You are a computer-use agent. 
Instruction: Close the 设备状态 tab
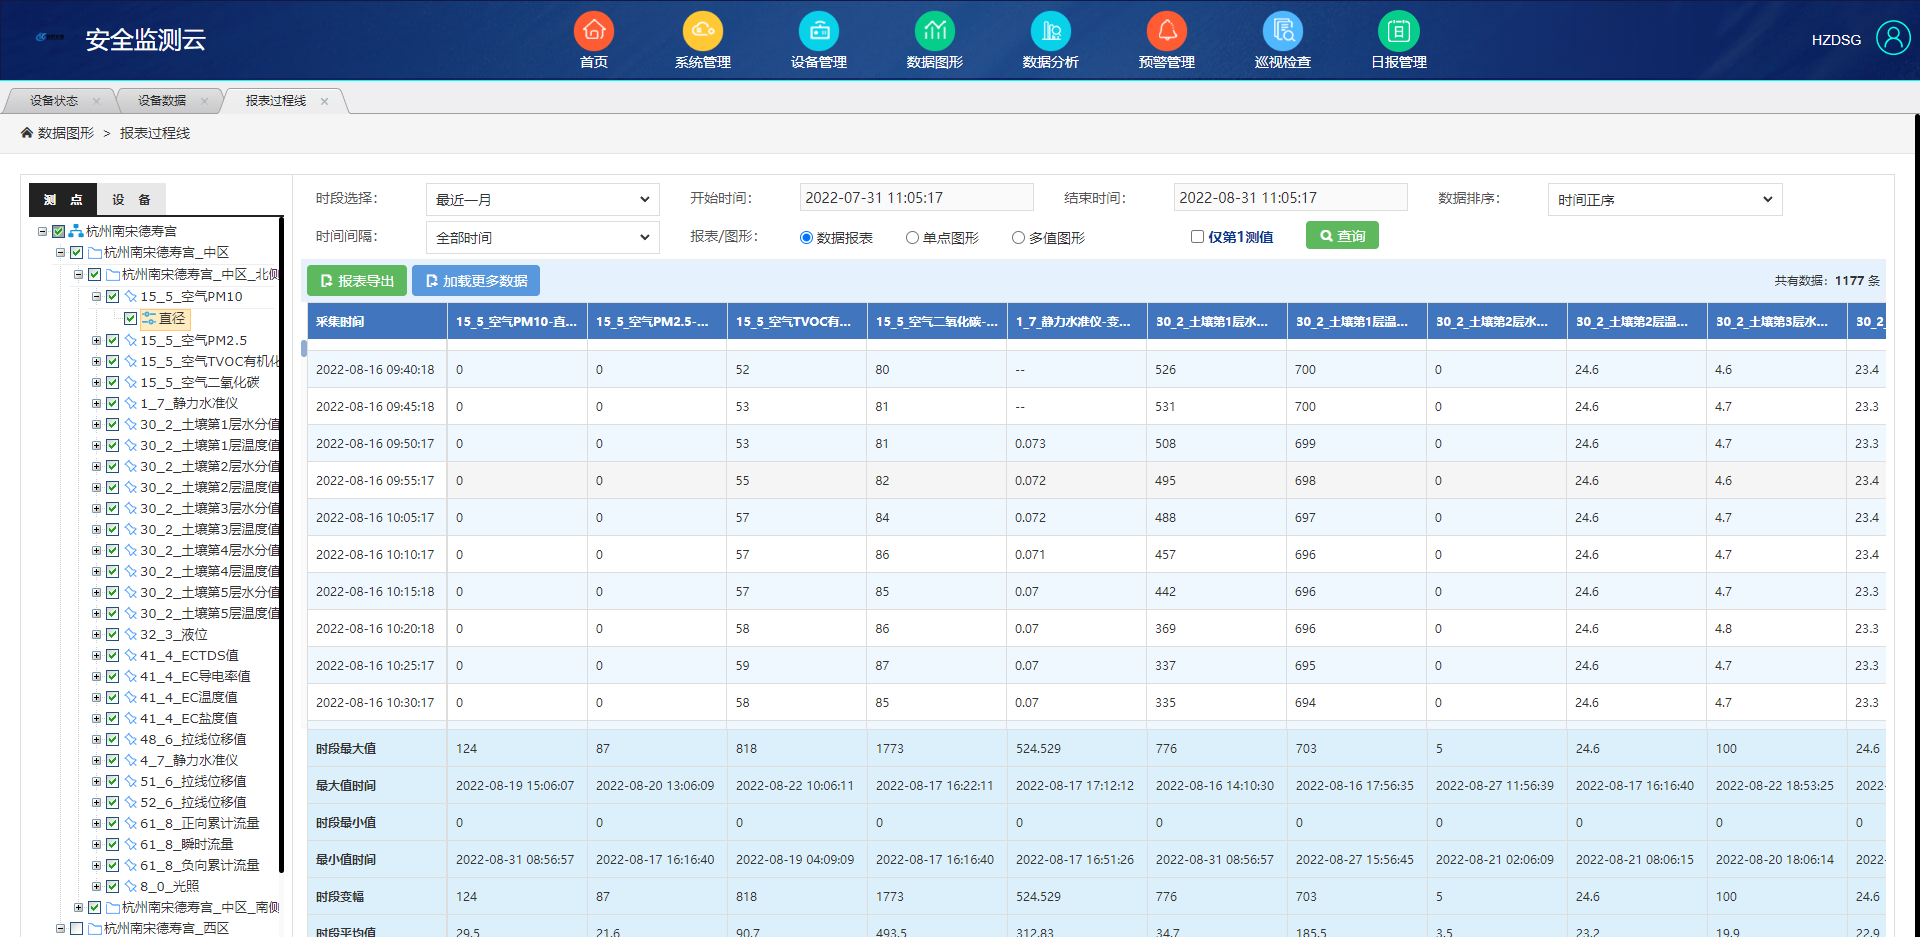[96, 101]
